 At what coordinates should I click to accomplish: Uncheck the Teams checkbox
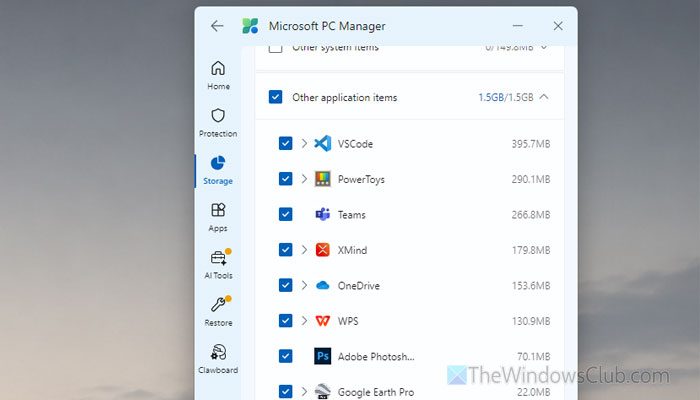click(x=286, y=215)
